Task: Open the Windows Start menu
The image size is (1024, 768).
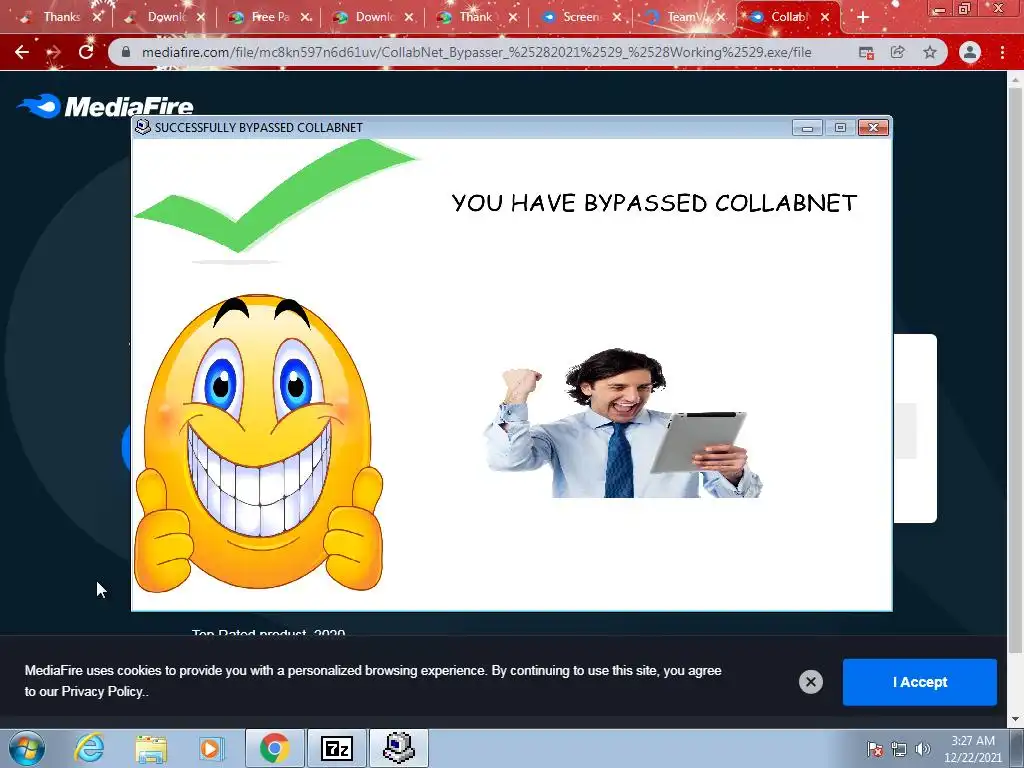Action: 27,748
